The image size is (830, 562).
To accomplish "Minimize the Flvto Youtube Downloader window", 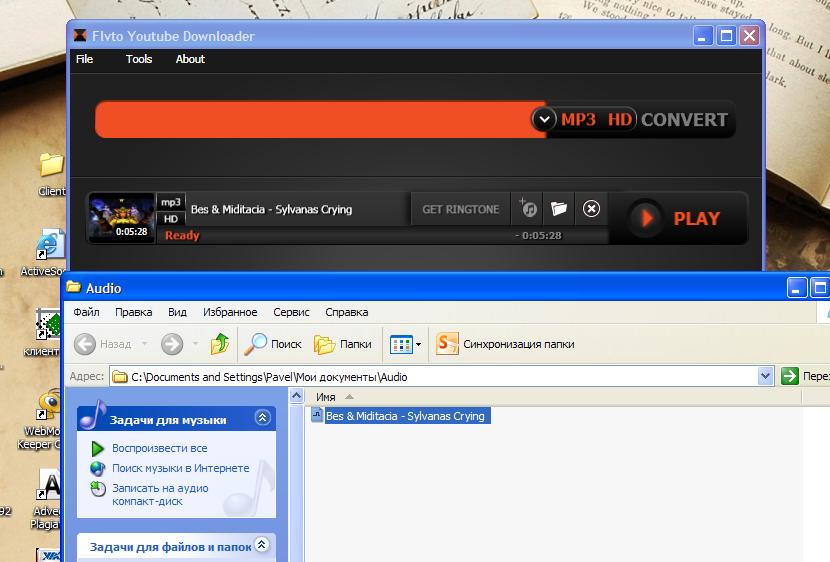I will [702, 36].
